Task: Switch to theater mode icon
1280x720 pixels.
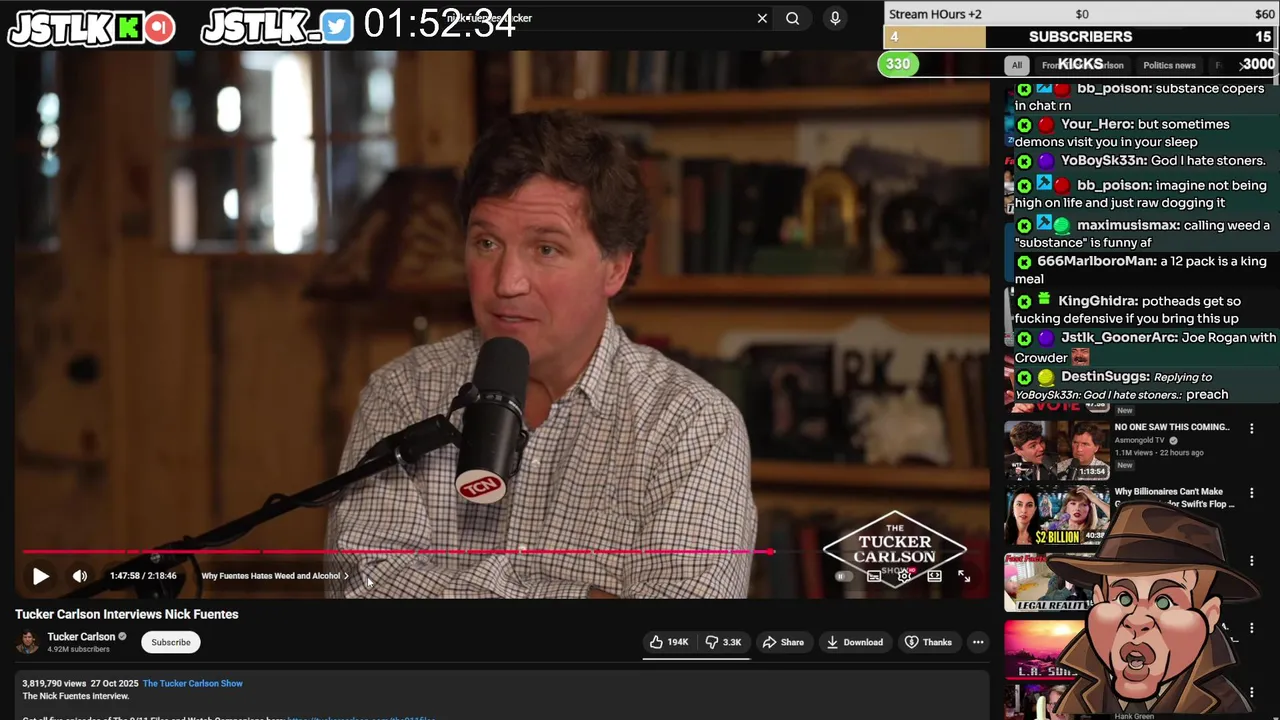Action: coord(934,576)
